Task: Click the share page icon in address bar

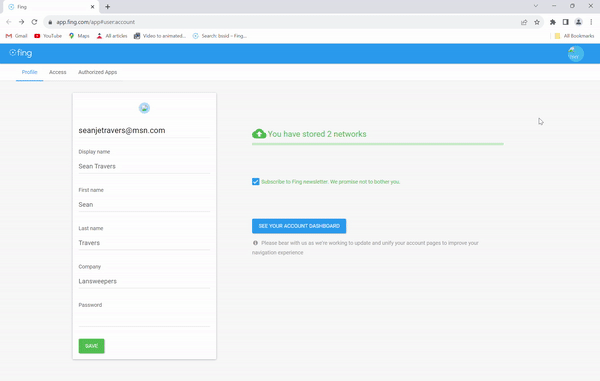Action: click(524, 22)
